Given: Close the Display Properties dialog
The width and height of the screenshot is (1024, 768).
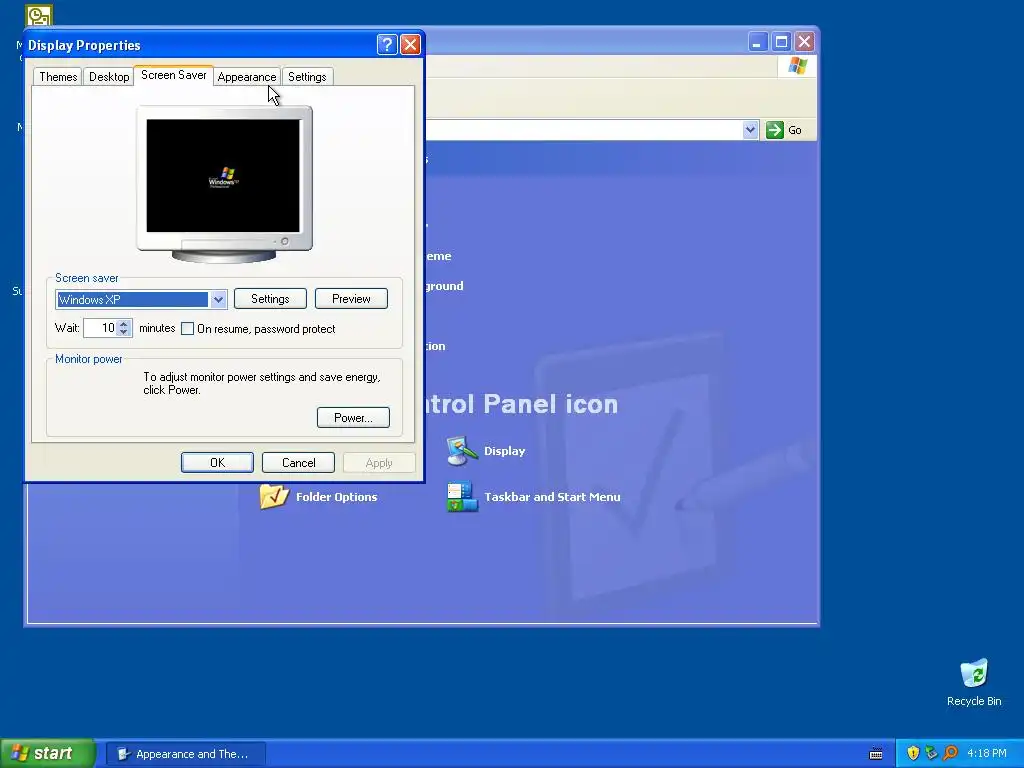Looking at the screenshot, I should pos(410,44).
